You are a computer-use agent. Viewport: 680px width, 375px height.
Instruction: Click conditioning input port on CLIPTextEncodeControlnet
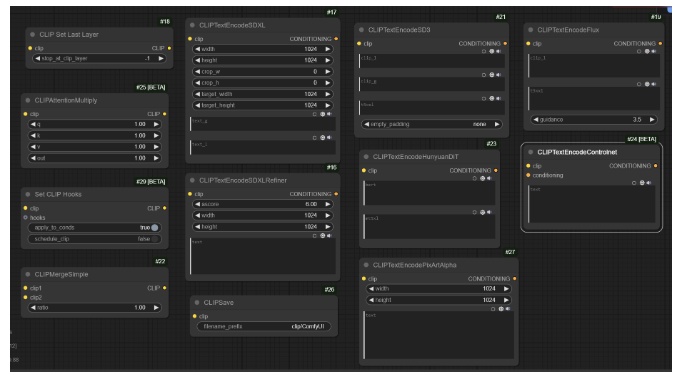click(x=528, y=175)
